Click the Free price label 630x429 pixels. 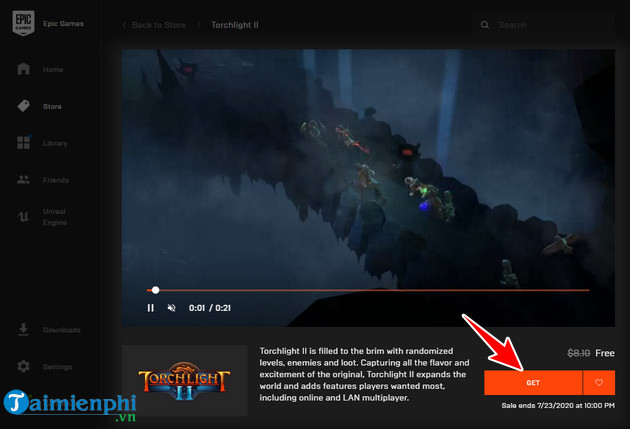coord(605,353)
